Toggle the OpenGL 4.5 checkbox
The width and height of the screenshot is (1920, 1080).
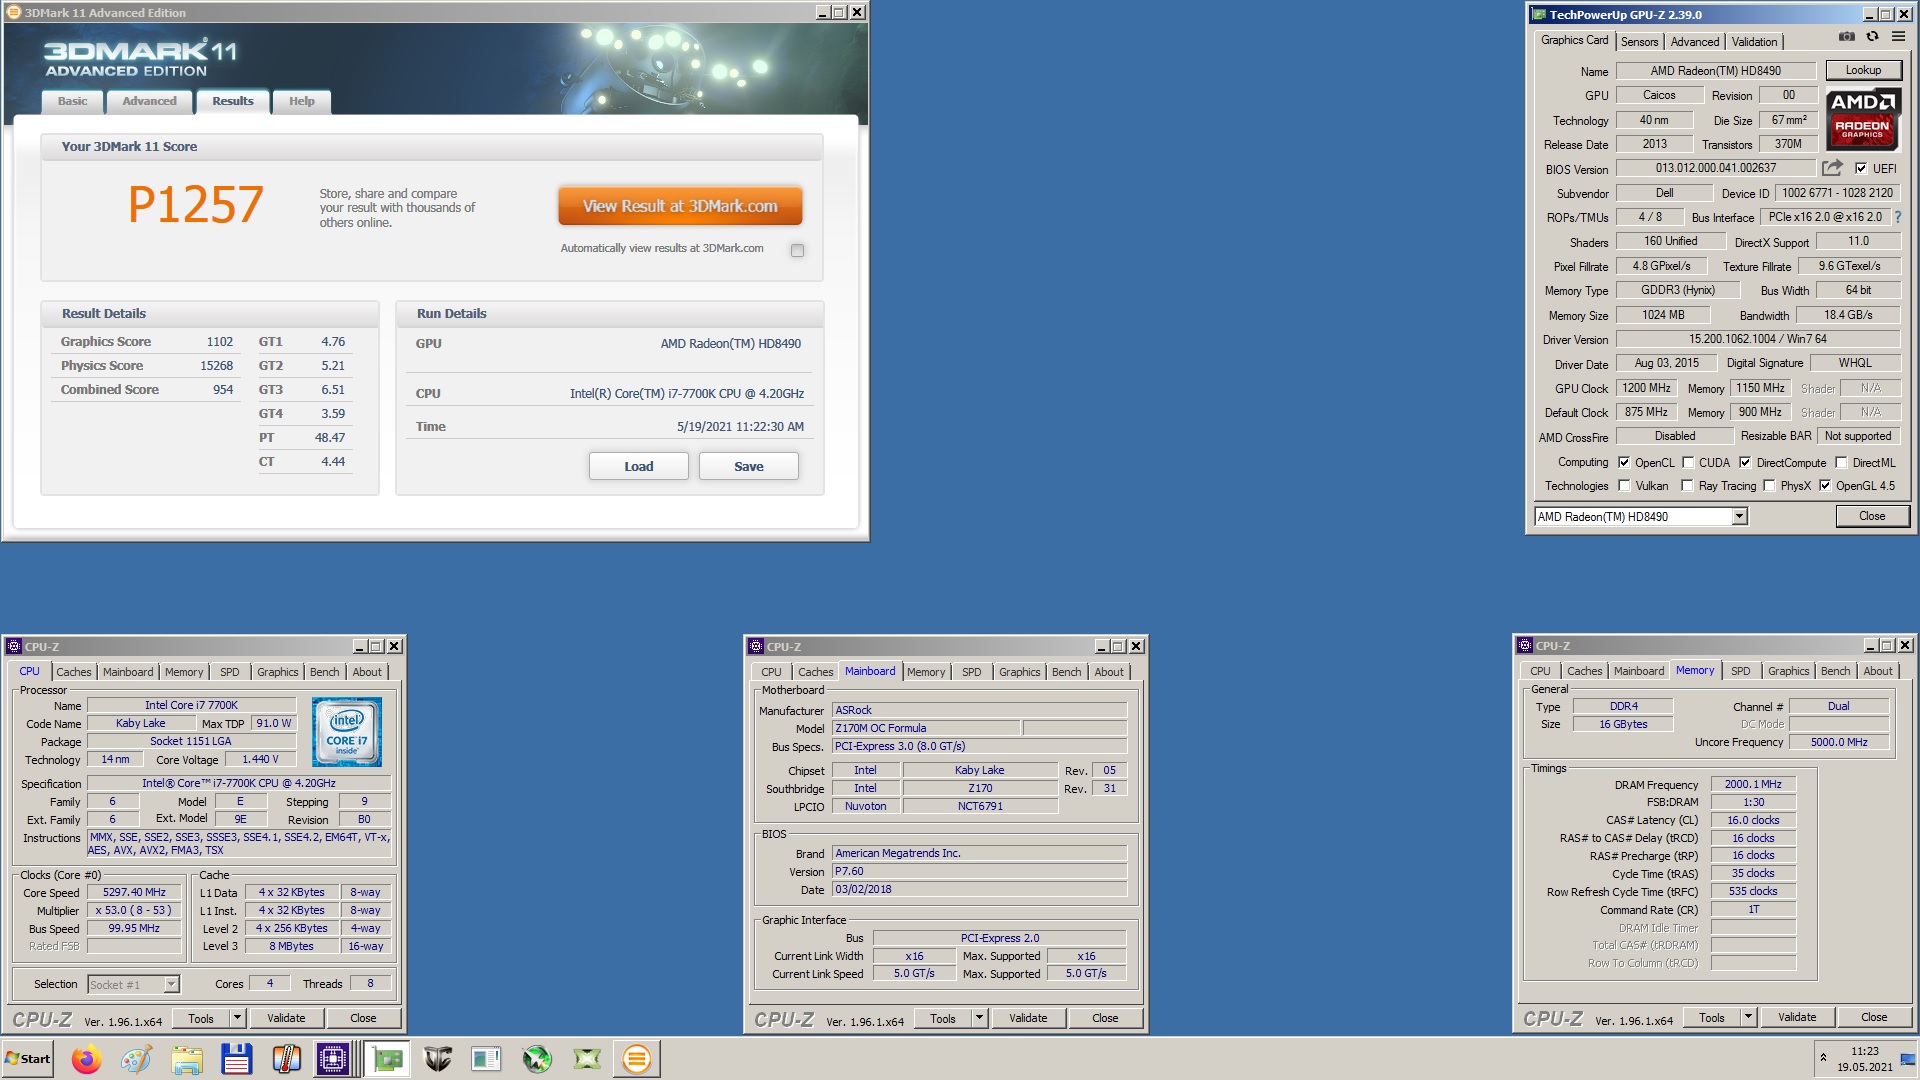[x=1825, y=485]
